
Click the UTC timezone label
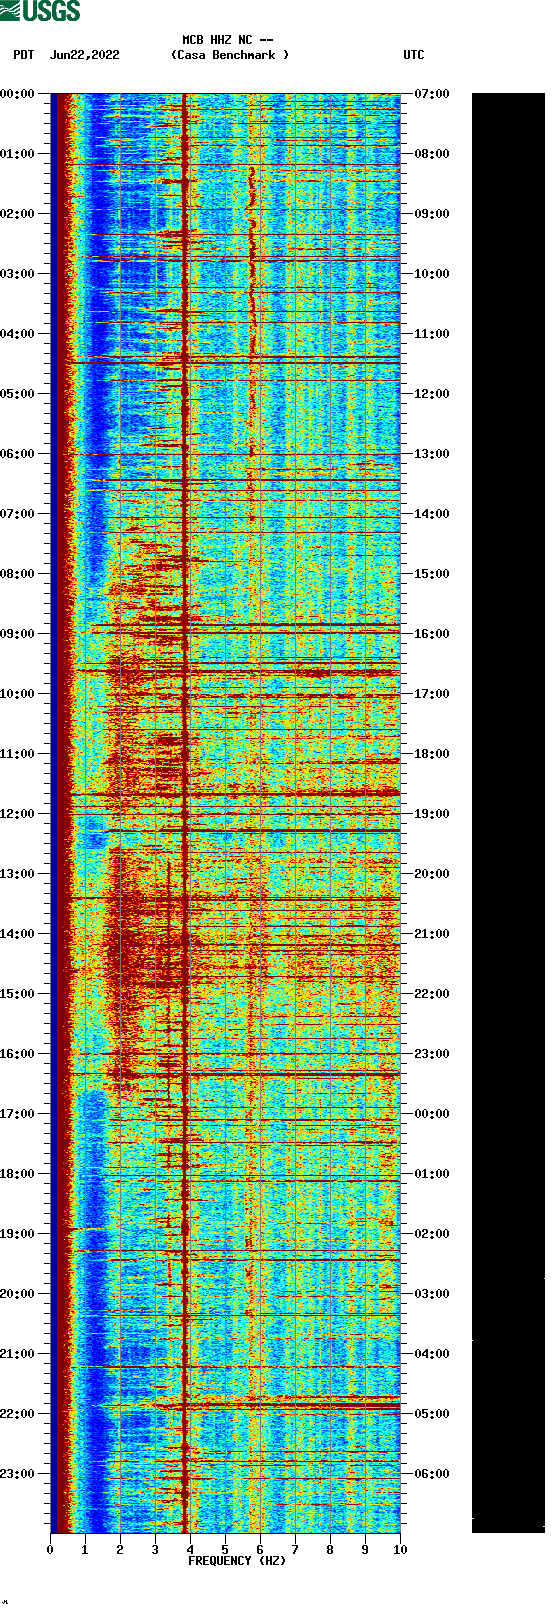pos(414,55)
